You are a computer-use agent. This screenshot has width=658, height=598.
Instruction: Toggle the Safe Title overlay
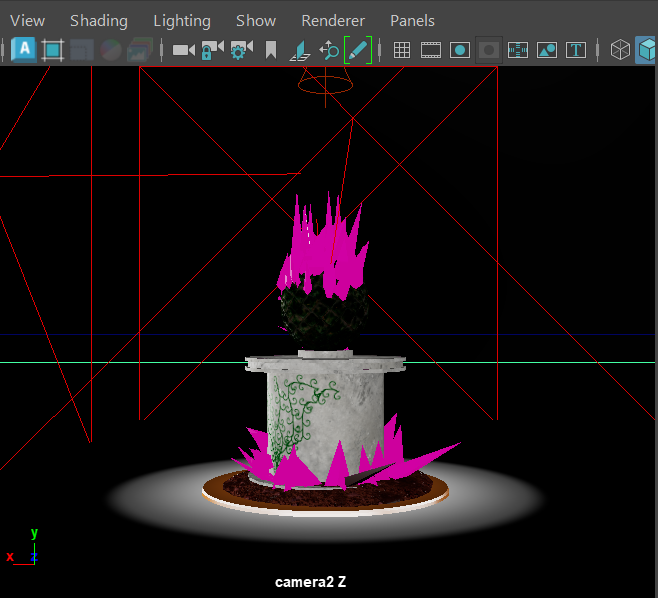(x=576, y=49)
